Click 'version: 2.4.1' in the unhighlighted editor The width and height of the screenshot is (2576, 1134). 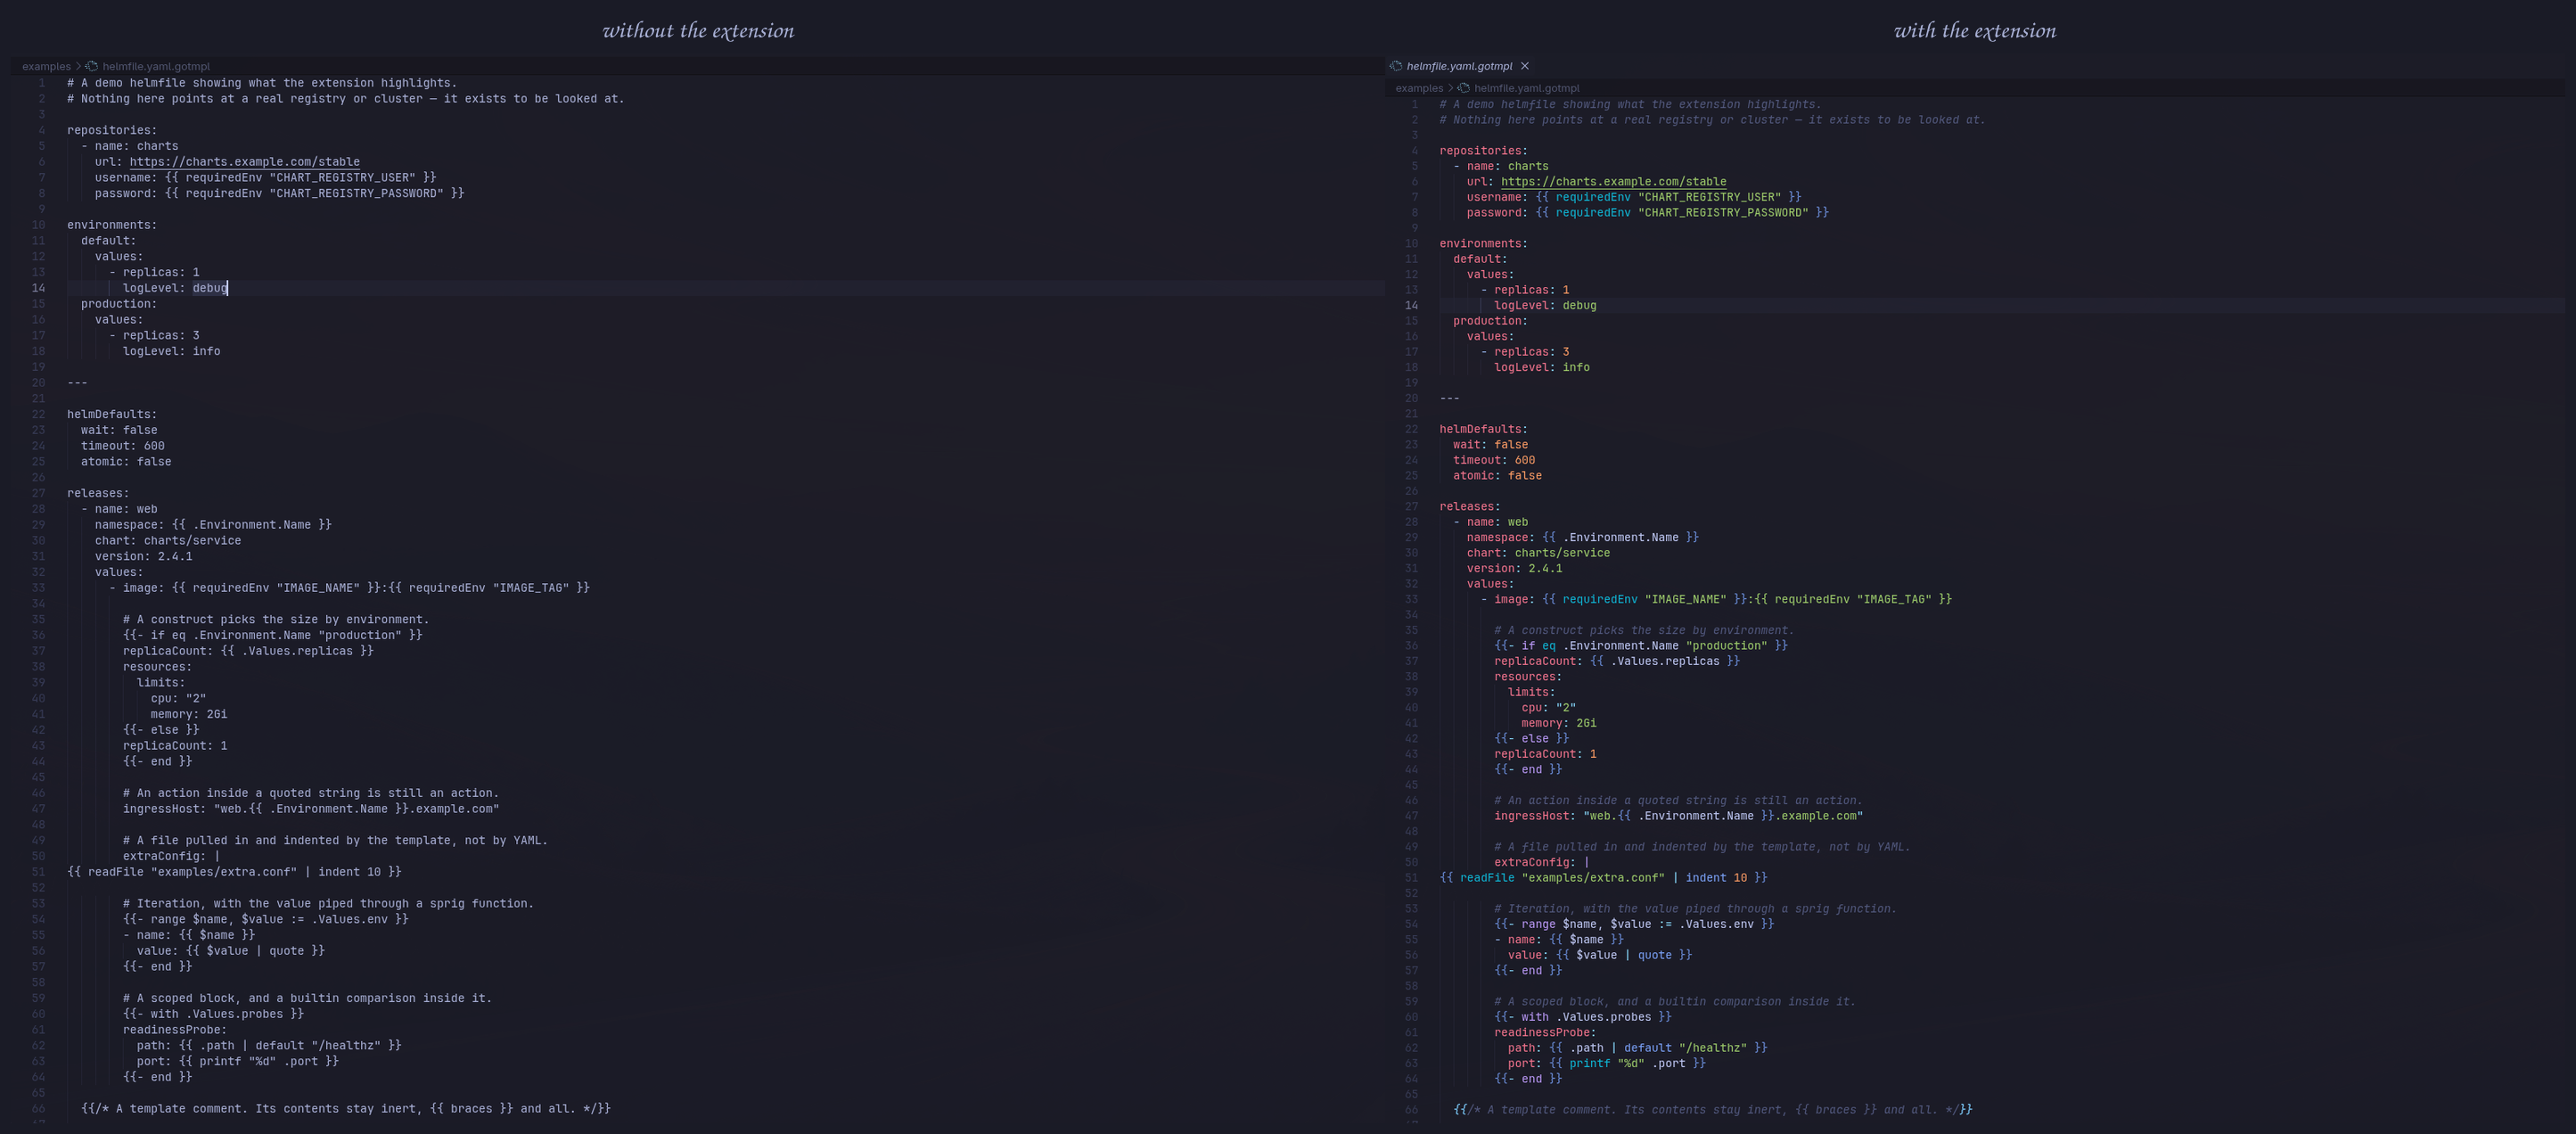pyautogui.click(x=144, y=556)
